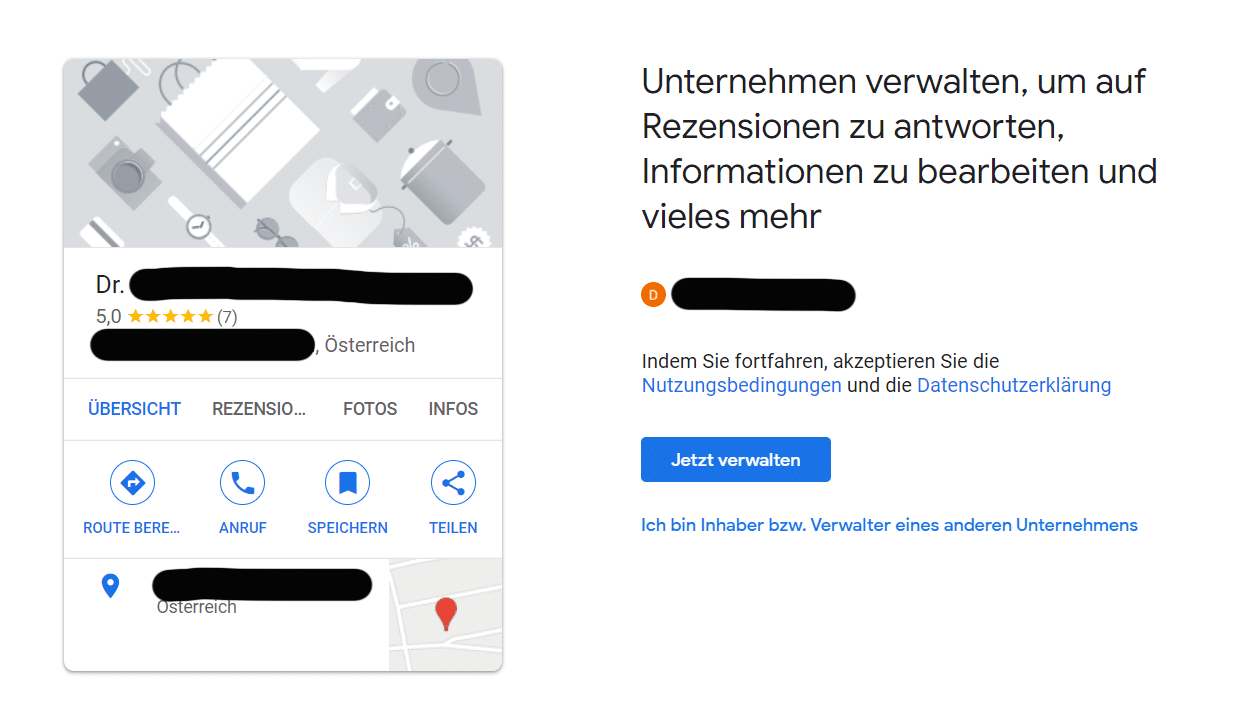Open the ÜBERSICHT tab
Image resolution: width=1237 pixels, height=725 pixels.
(135, 409)
